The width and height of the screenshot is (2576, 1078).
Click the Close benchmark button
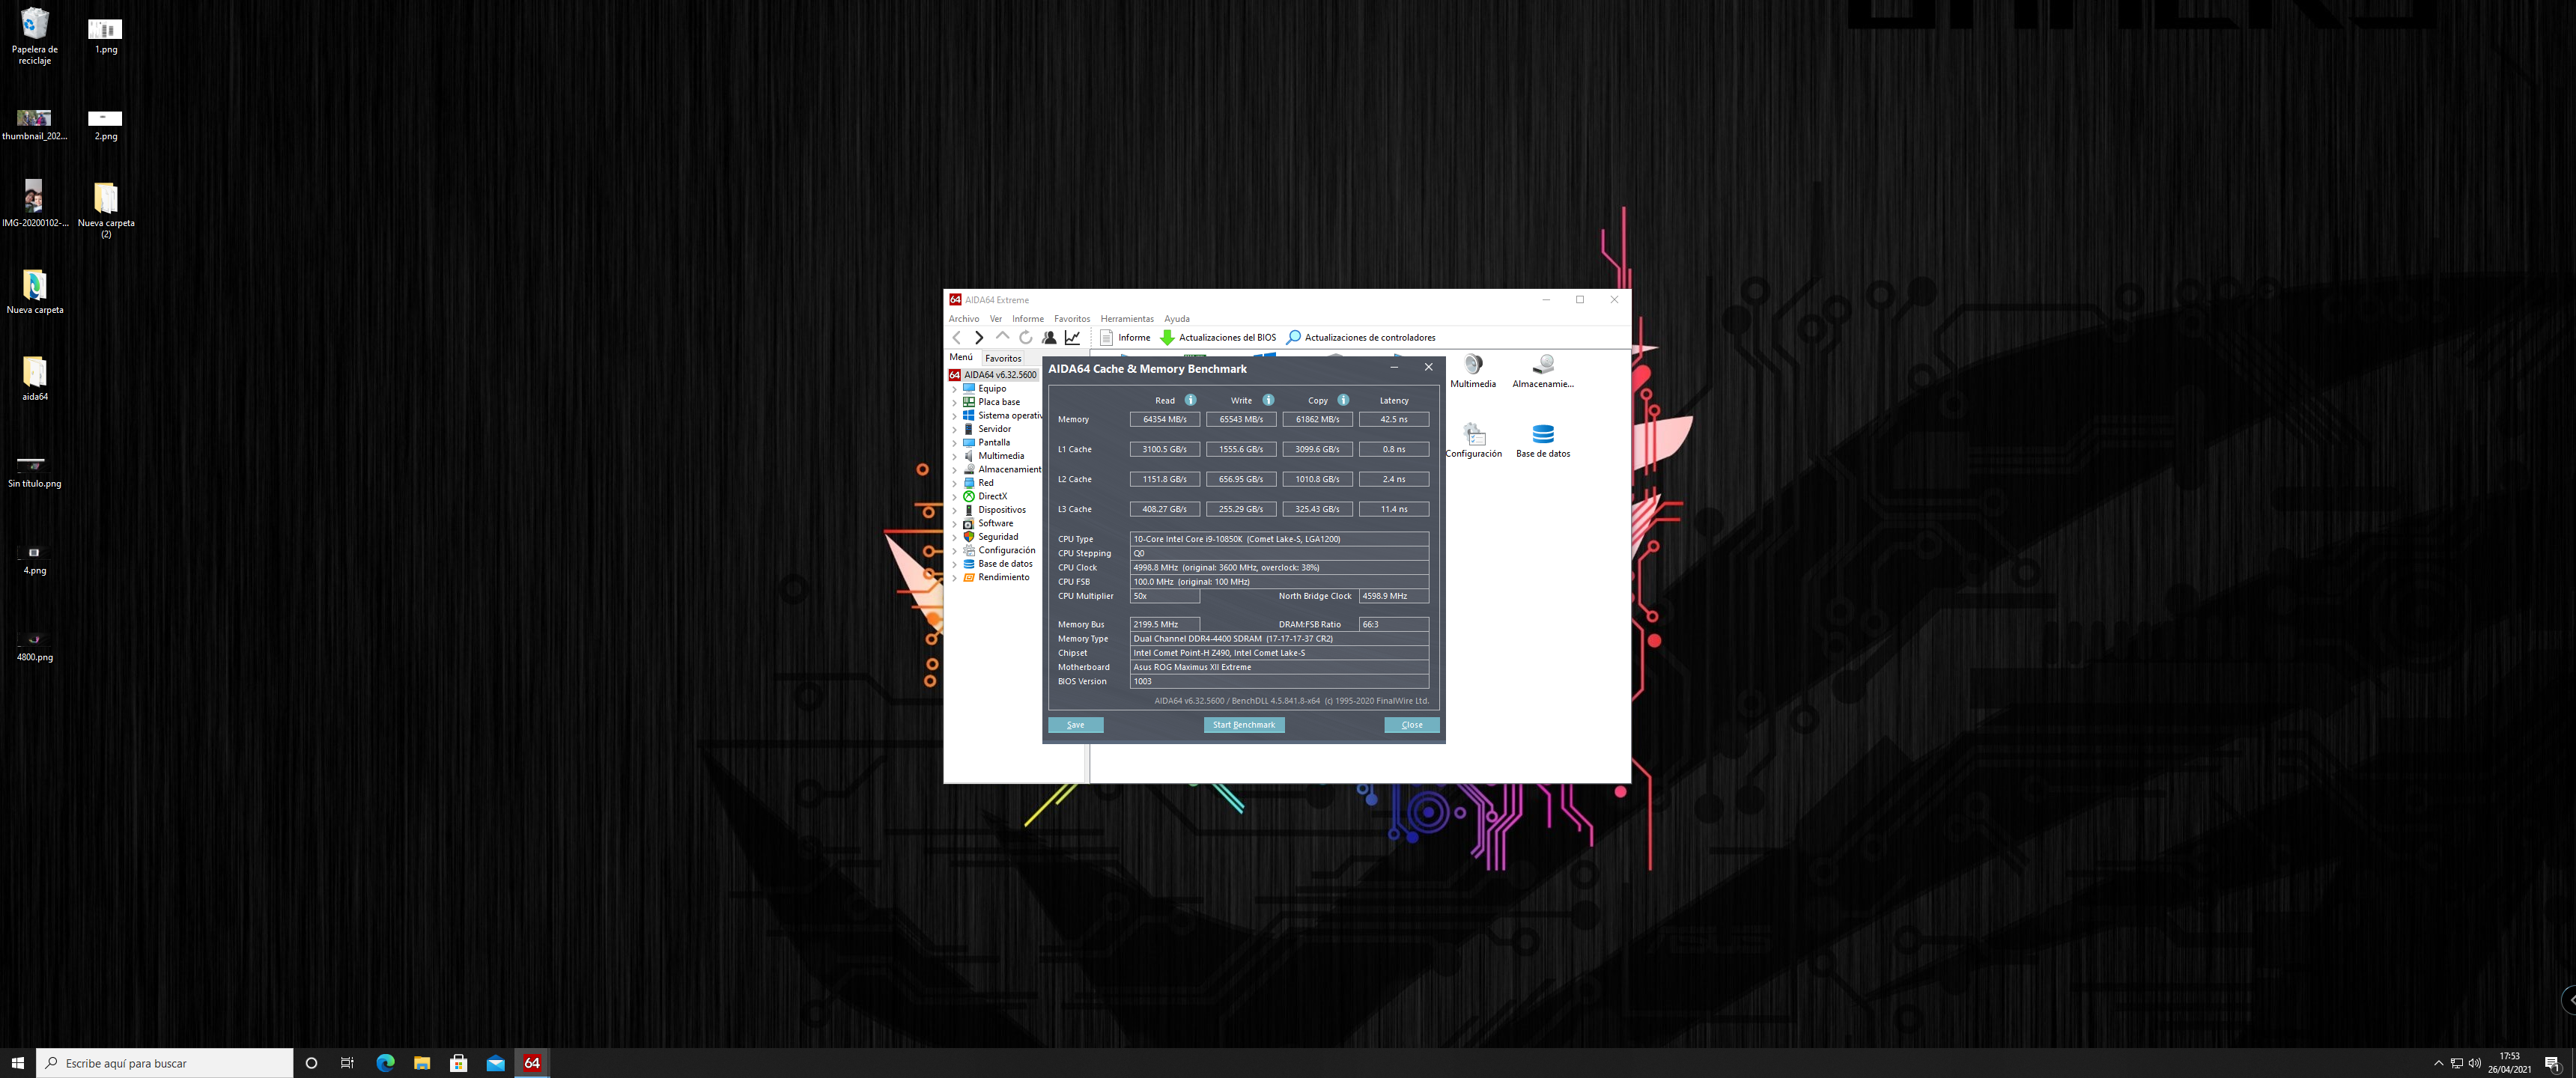point(1412,725)
